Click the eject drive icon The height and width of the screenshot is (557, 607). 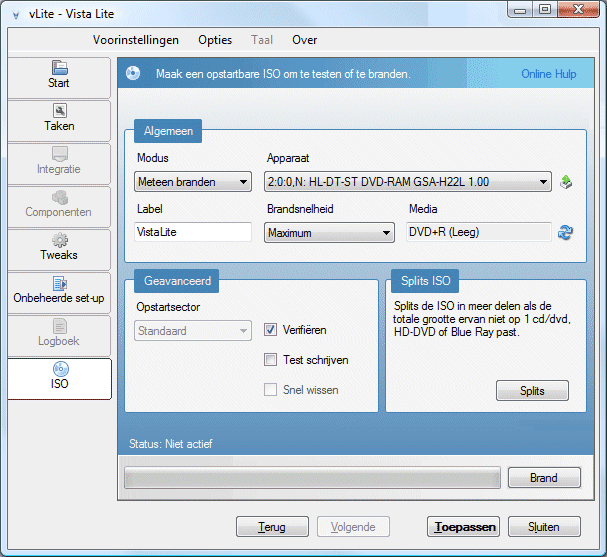[566, 182]
